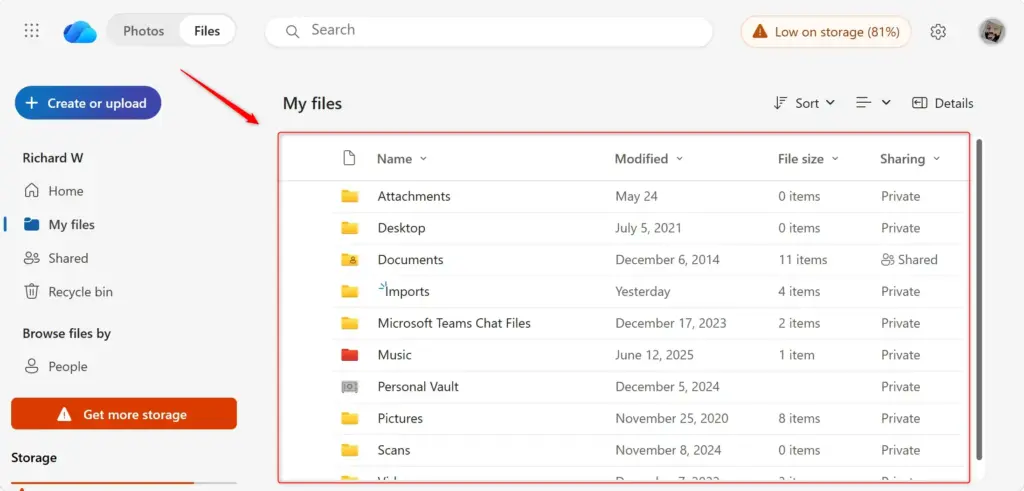Click the Pictures folder icon
Screen dimensions: 1024x491
tap(350, 418)
